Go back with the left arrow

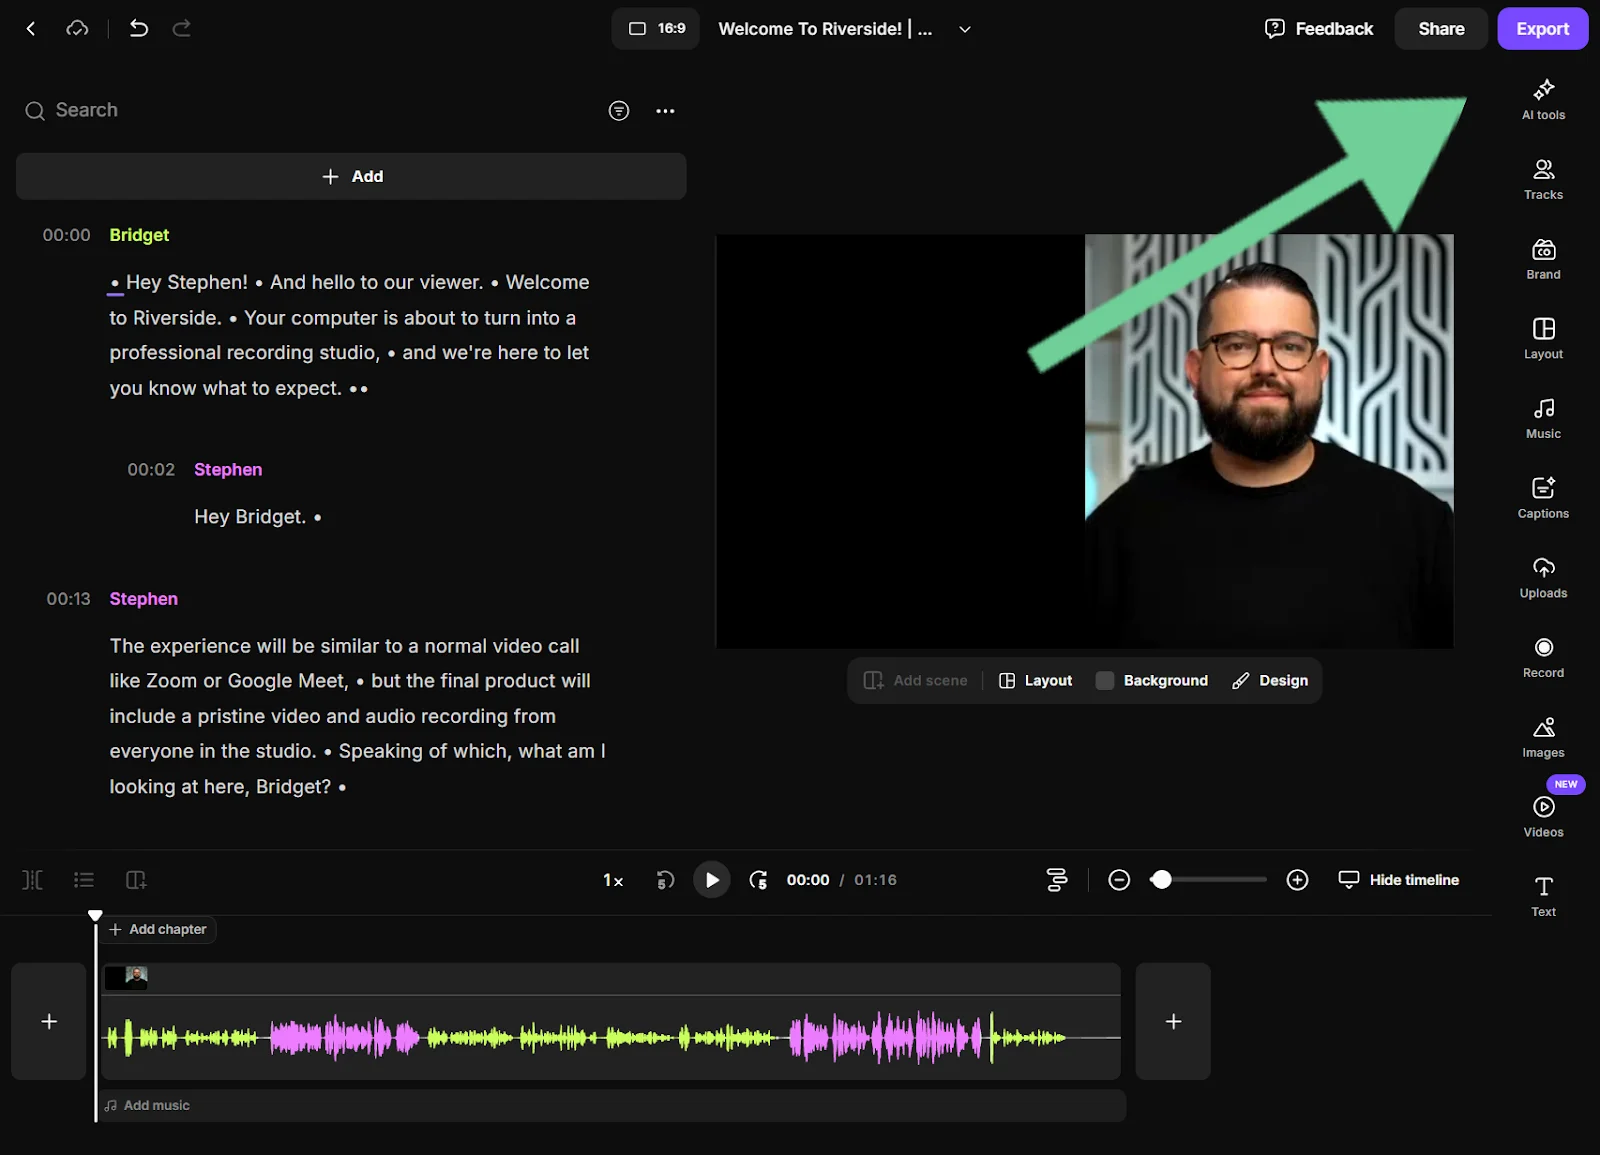31,29
